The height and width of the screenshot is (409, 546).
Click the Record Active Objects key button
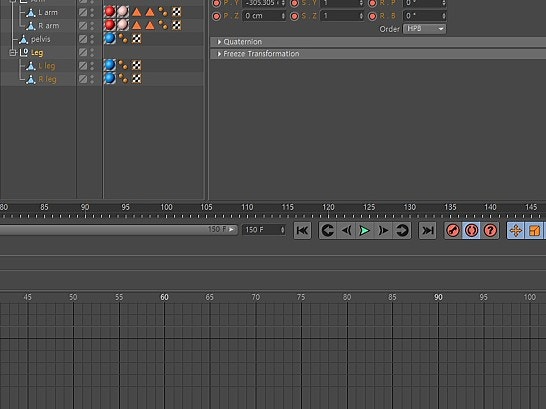point(453,230)
